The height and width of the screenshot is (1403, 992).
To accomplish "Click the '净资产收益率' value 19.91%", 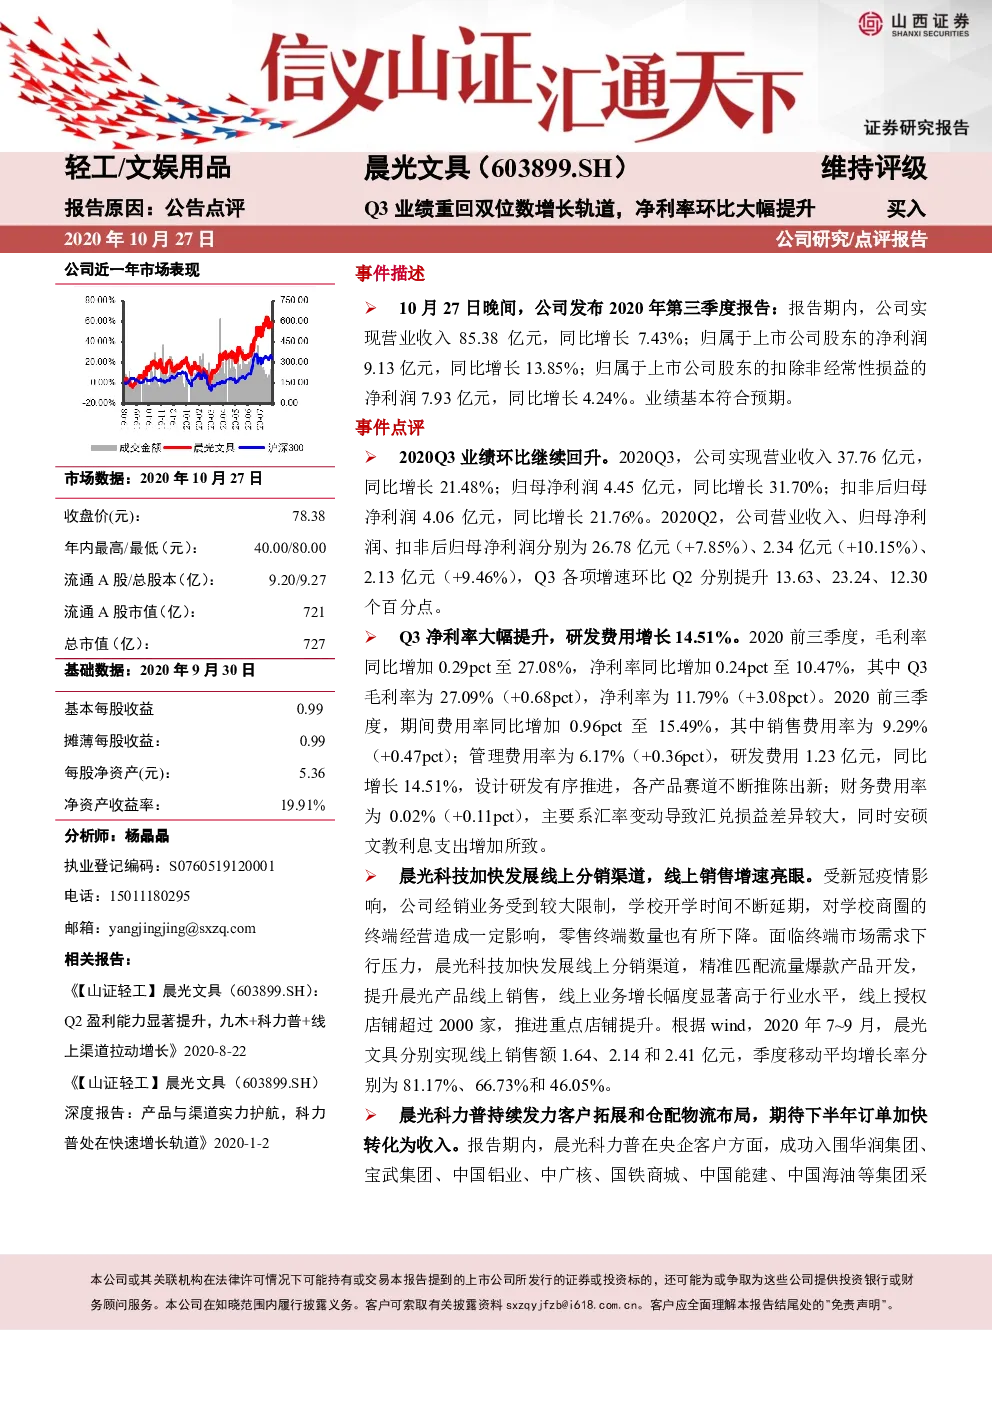I will pos(303,805).
